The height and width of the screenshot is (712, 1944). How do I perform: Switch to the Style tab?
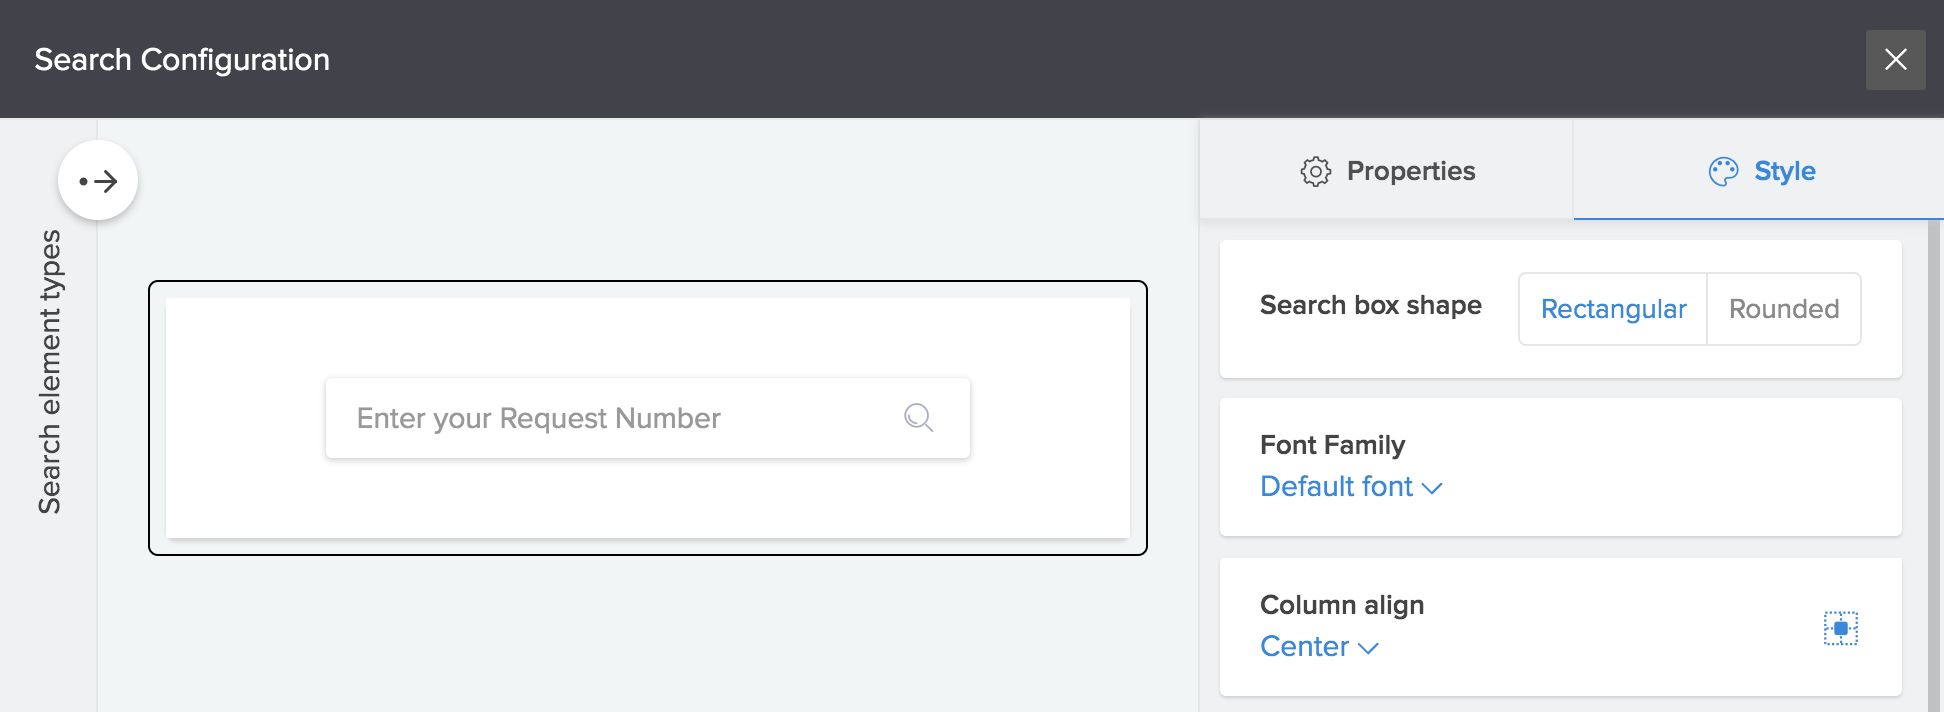coord(1761,171)
